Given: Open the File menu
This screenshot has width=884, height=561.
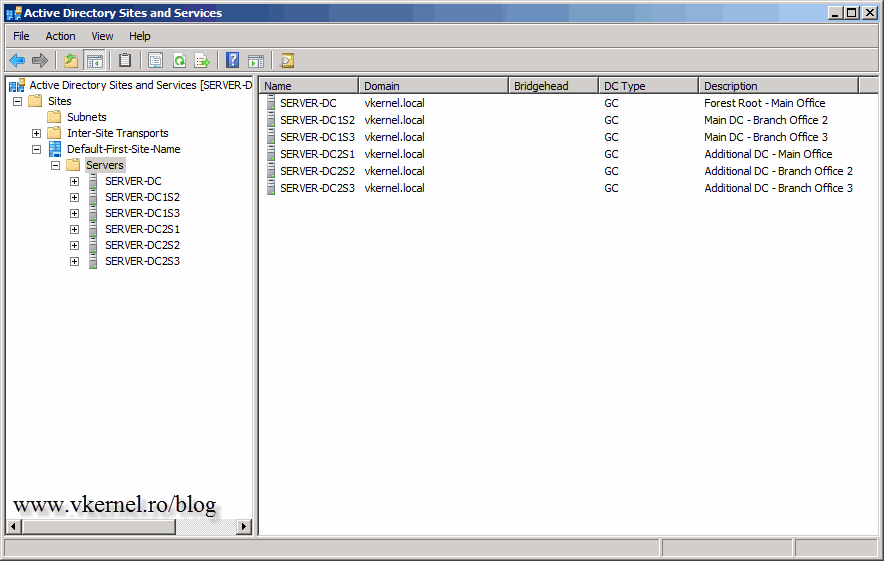Looking at the screenshot, I should point(21,36).
